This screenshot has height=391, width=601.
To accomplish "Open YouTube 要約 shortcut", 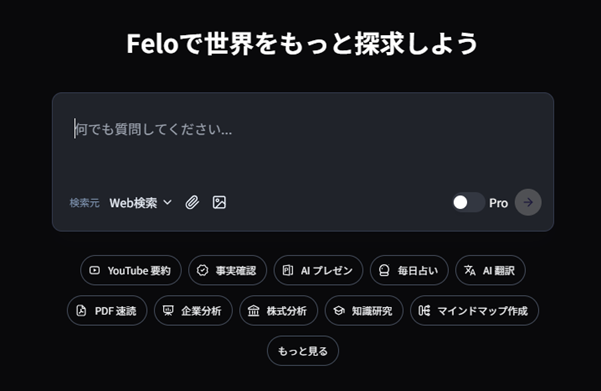I will (131, 271).
